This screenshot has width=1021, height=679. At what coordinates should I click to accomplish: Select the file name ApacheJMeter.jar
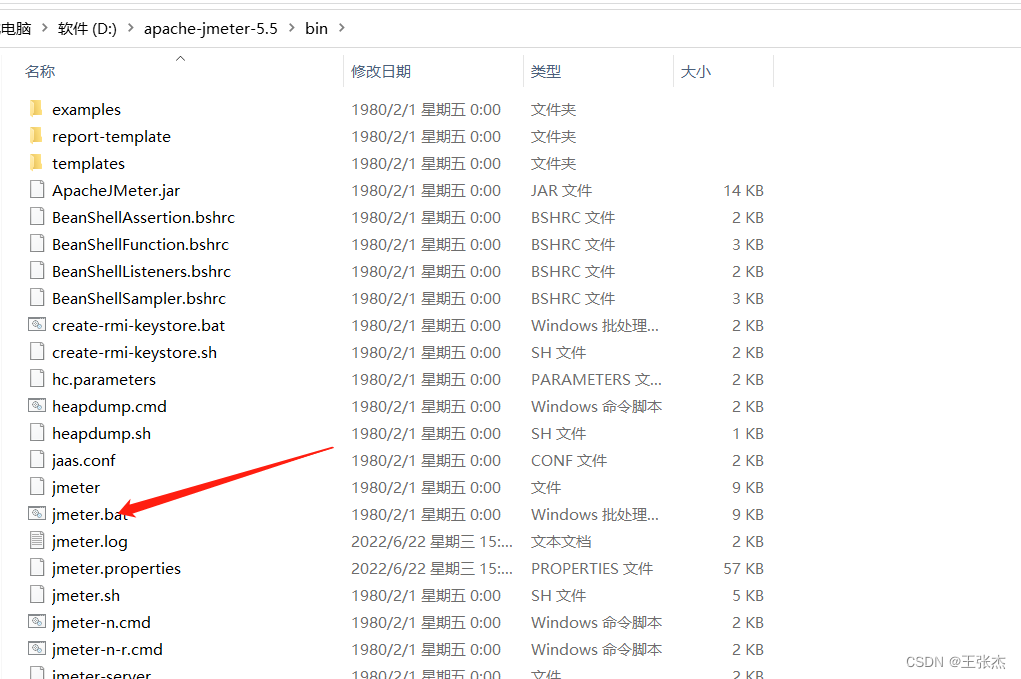coord(116,190)
